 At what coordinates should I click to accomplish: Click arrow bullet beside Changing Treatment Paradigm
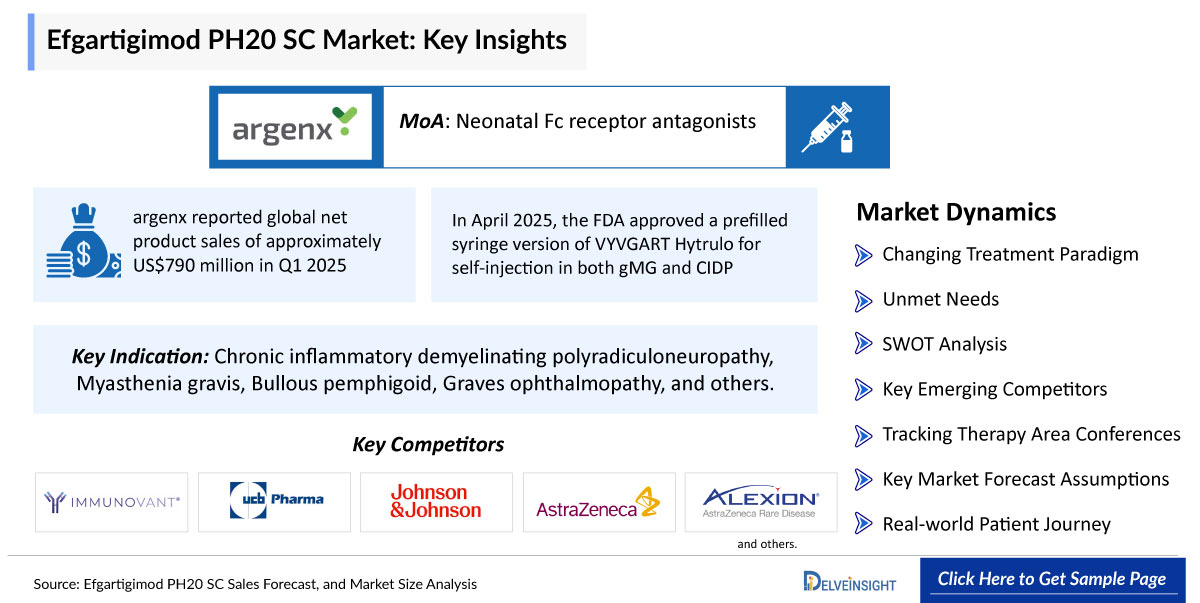[x=863, y=254]
